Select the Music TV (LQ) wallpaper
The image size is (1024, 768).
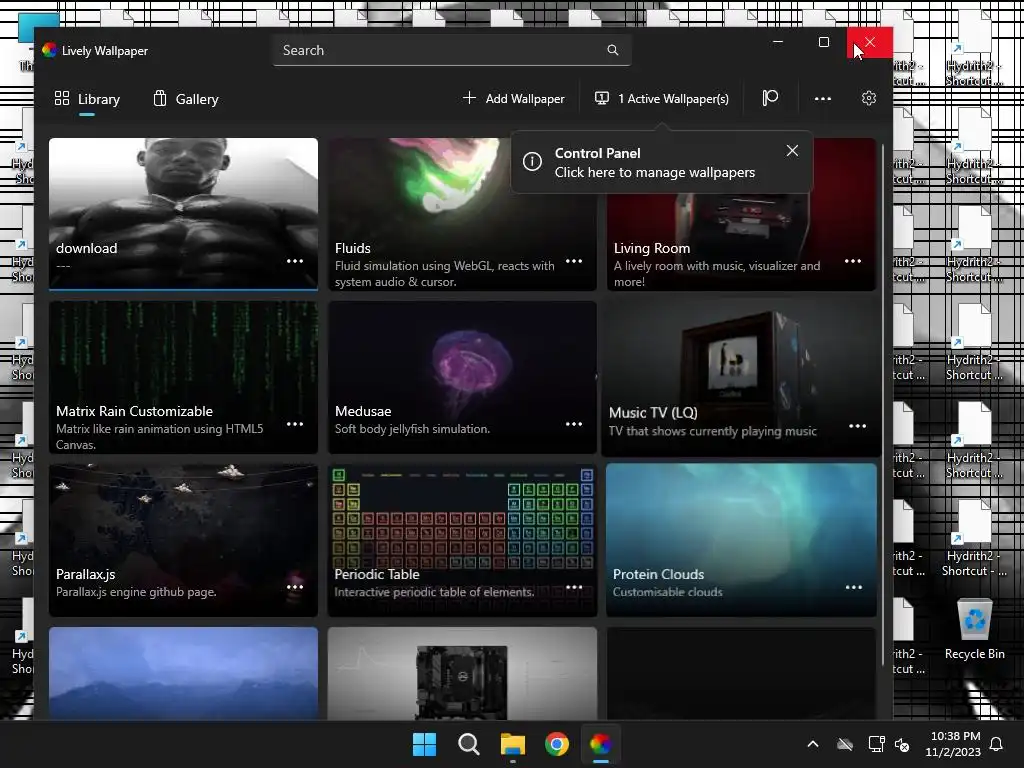[741, 377]
